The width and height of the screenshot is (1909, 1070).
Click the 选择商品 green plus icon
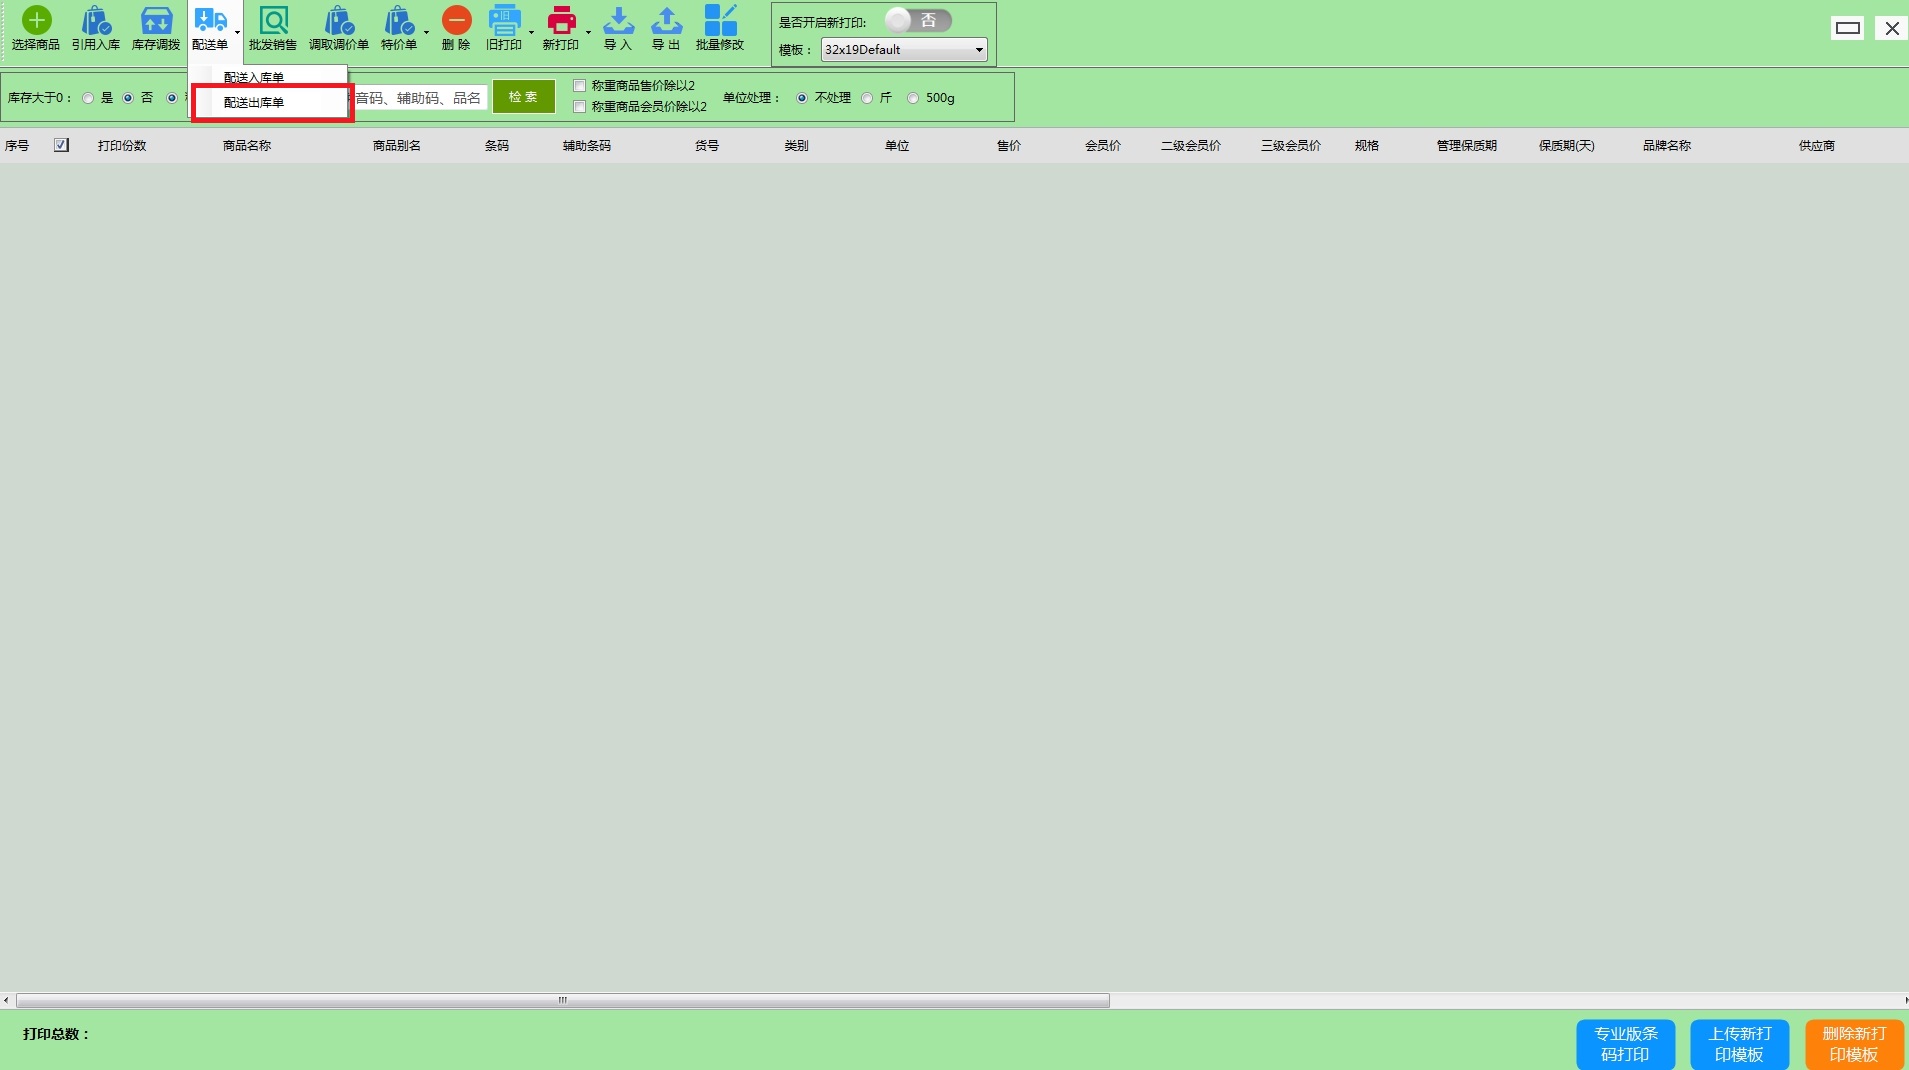tap(36, 21)
